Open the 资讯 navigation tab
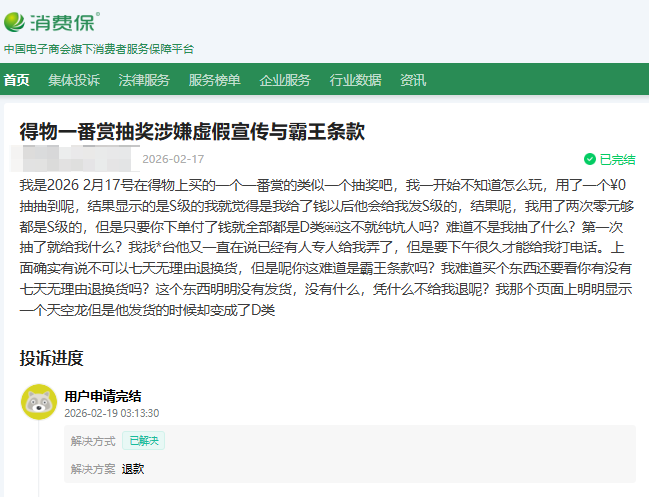Image resolution: width=649 pixels, height=497 pixels. tap(413, 80)
